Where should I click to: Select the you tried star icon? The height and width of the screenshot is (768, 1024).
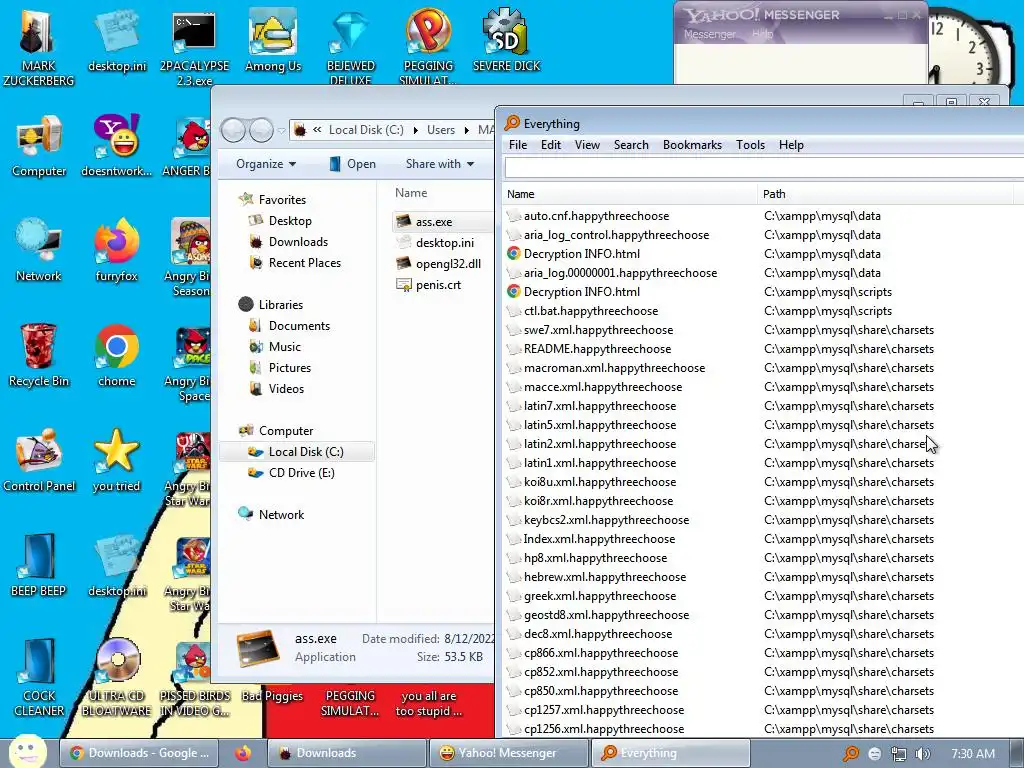pyautogui.click(x=116, y=460)
